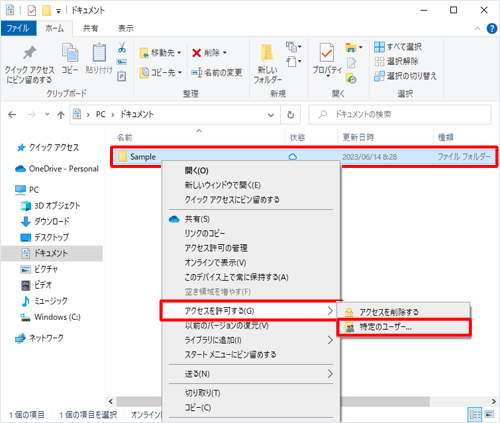This screenshot has width=500, height=423.
Task: Open the Move to (移動先) dropdown
Action: click(160, 53)
